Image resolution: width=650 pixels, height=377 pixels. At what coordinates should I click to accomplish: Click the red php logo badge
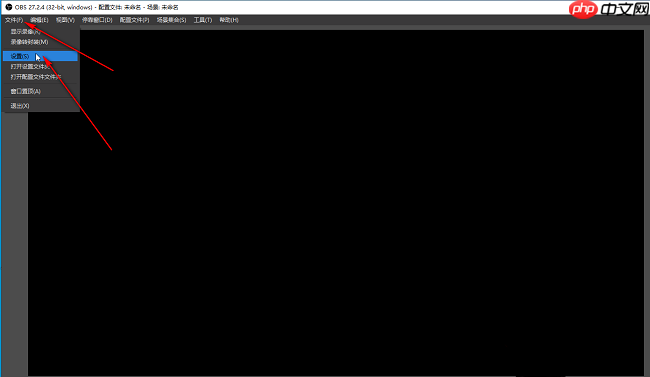[x=583, y=10]
